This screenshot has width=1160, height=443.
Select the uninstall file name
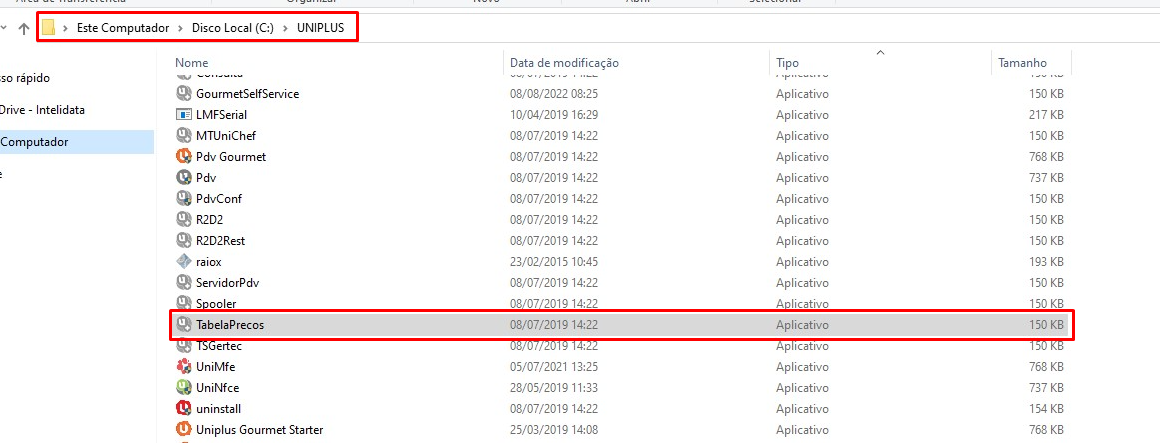pyautogui.click(x=218, y=408)
